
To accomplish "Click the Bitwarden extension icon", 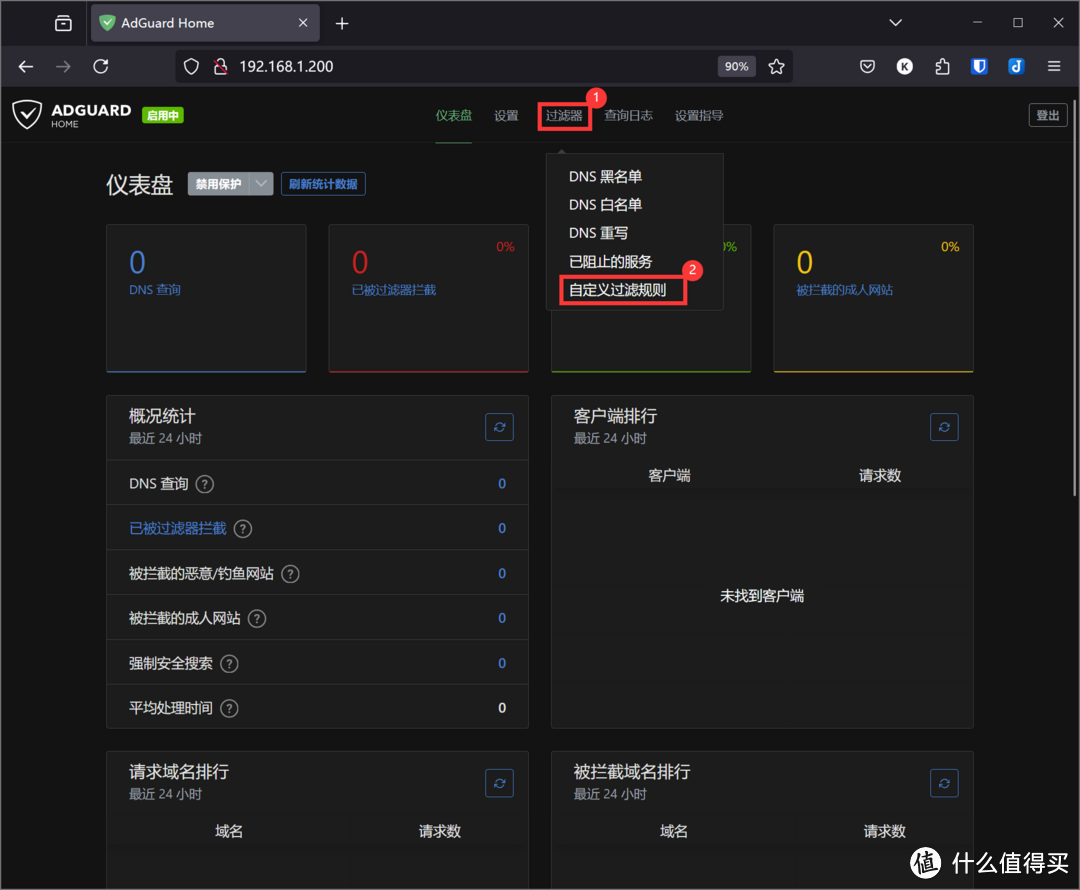I will coord(979,66).
